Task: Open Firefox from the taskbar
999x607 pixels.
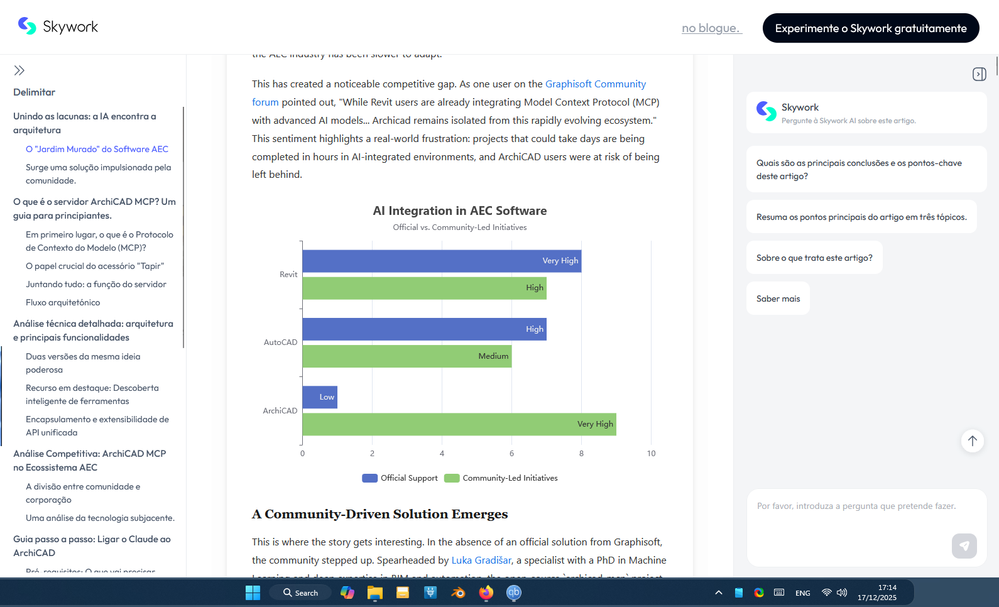Action: (486, 592)
